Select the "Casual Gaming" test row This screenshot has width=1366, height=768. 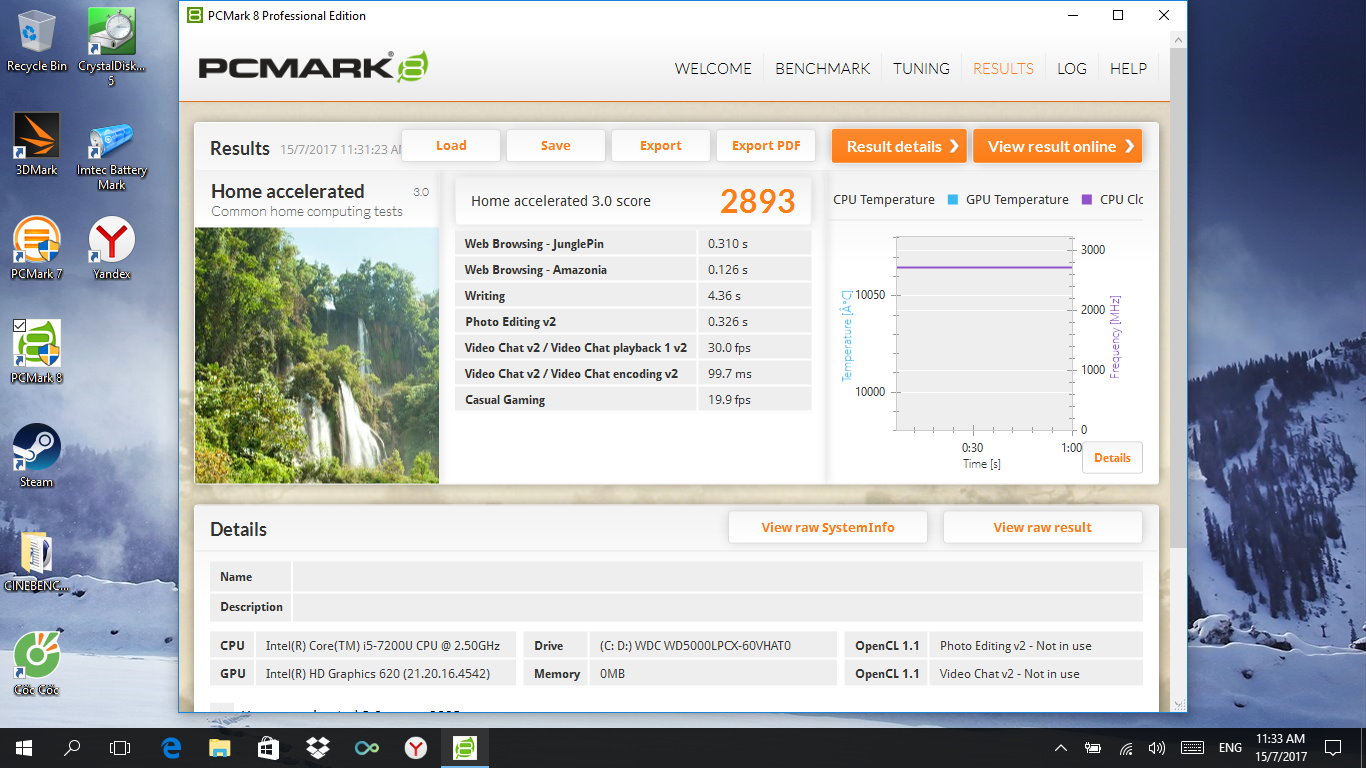pos(633,400)
